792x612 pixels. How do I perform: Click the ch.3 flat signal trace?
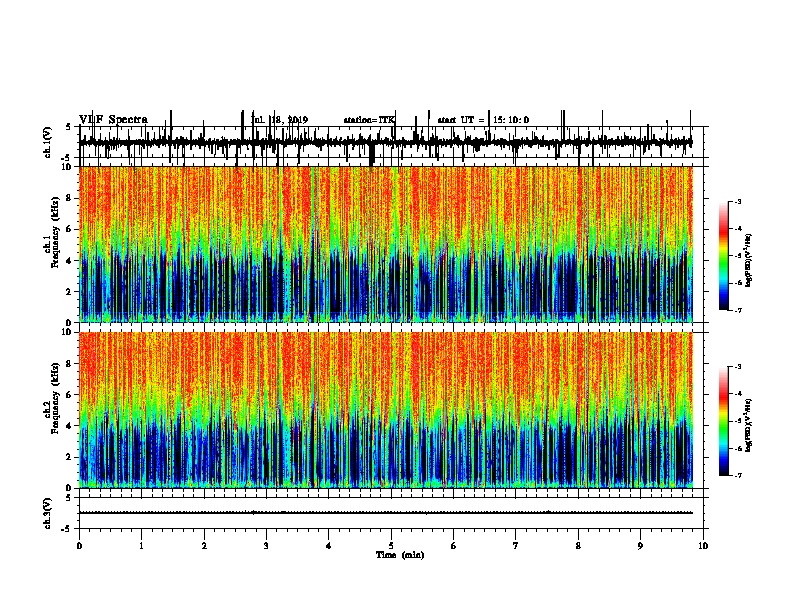(x=386, y=513)
